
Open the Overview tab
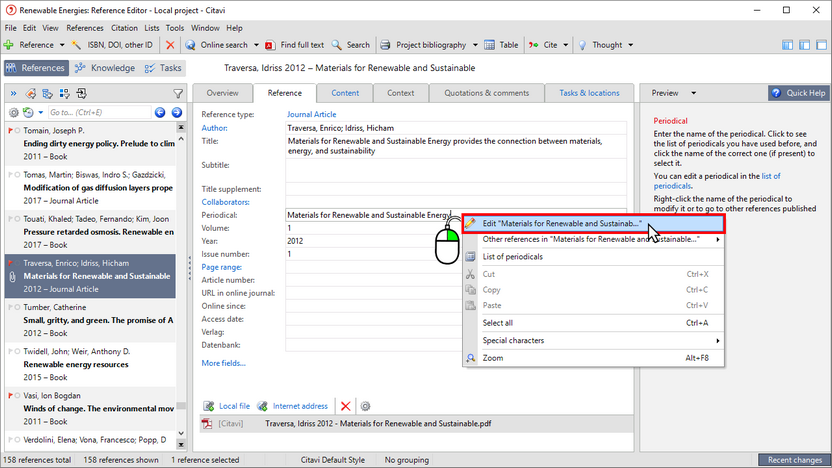coord(222,93)
